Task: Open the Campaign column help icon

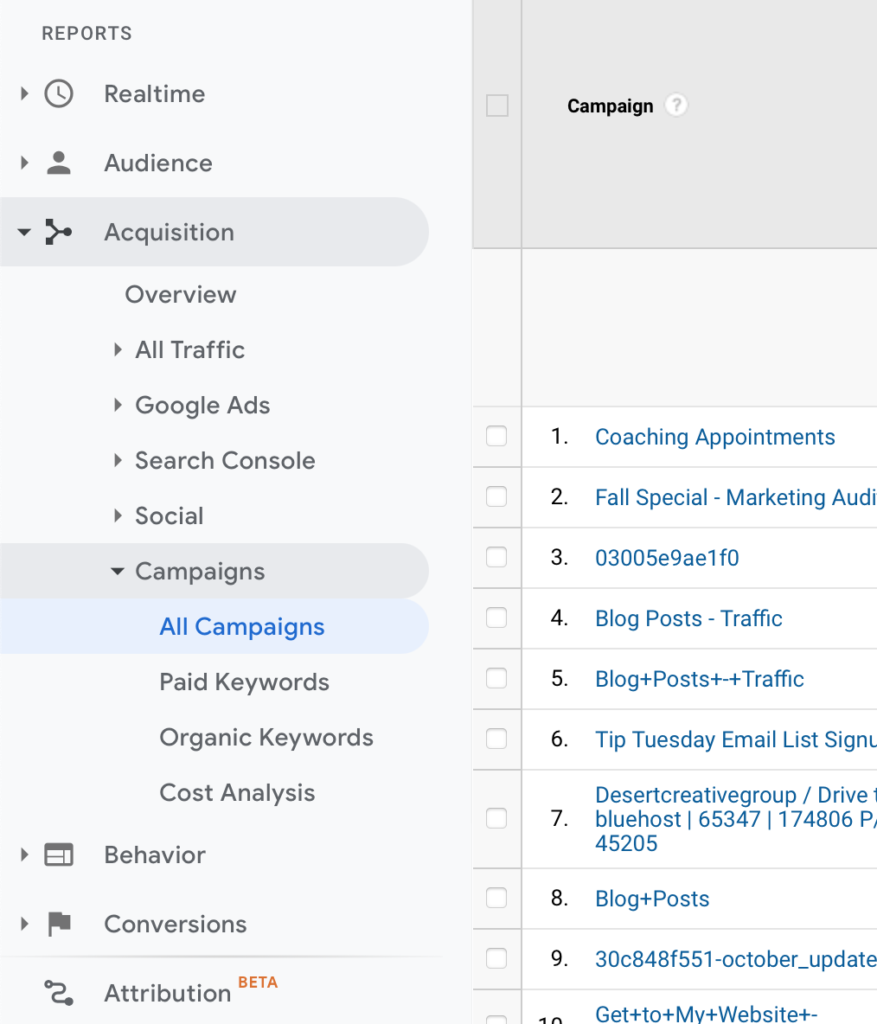Action: coord(676,106)
